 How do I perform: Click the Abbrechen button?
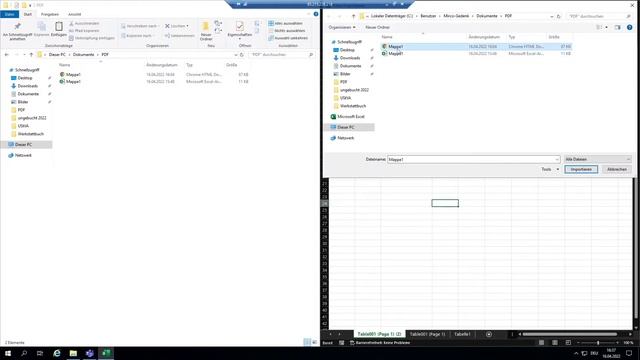pos(616,169)
